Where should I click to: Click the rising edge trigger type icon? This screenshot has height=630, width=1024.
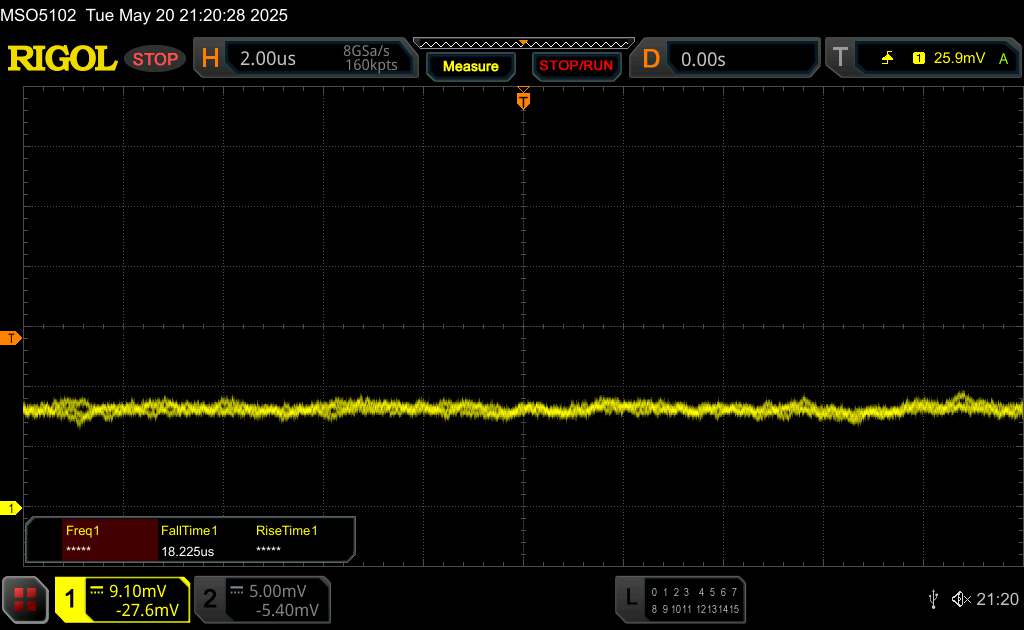[887, 59]
